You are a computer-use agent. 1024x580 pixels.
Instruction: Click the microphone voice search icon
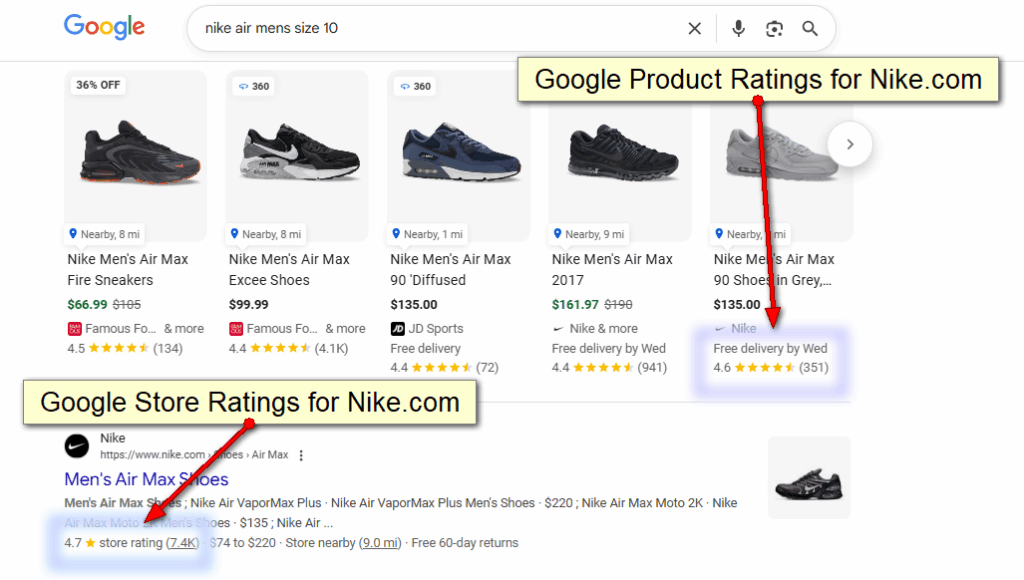[738, 28]
